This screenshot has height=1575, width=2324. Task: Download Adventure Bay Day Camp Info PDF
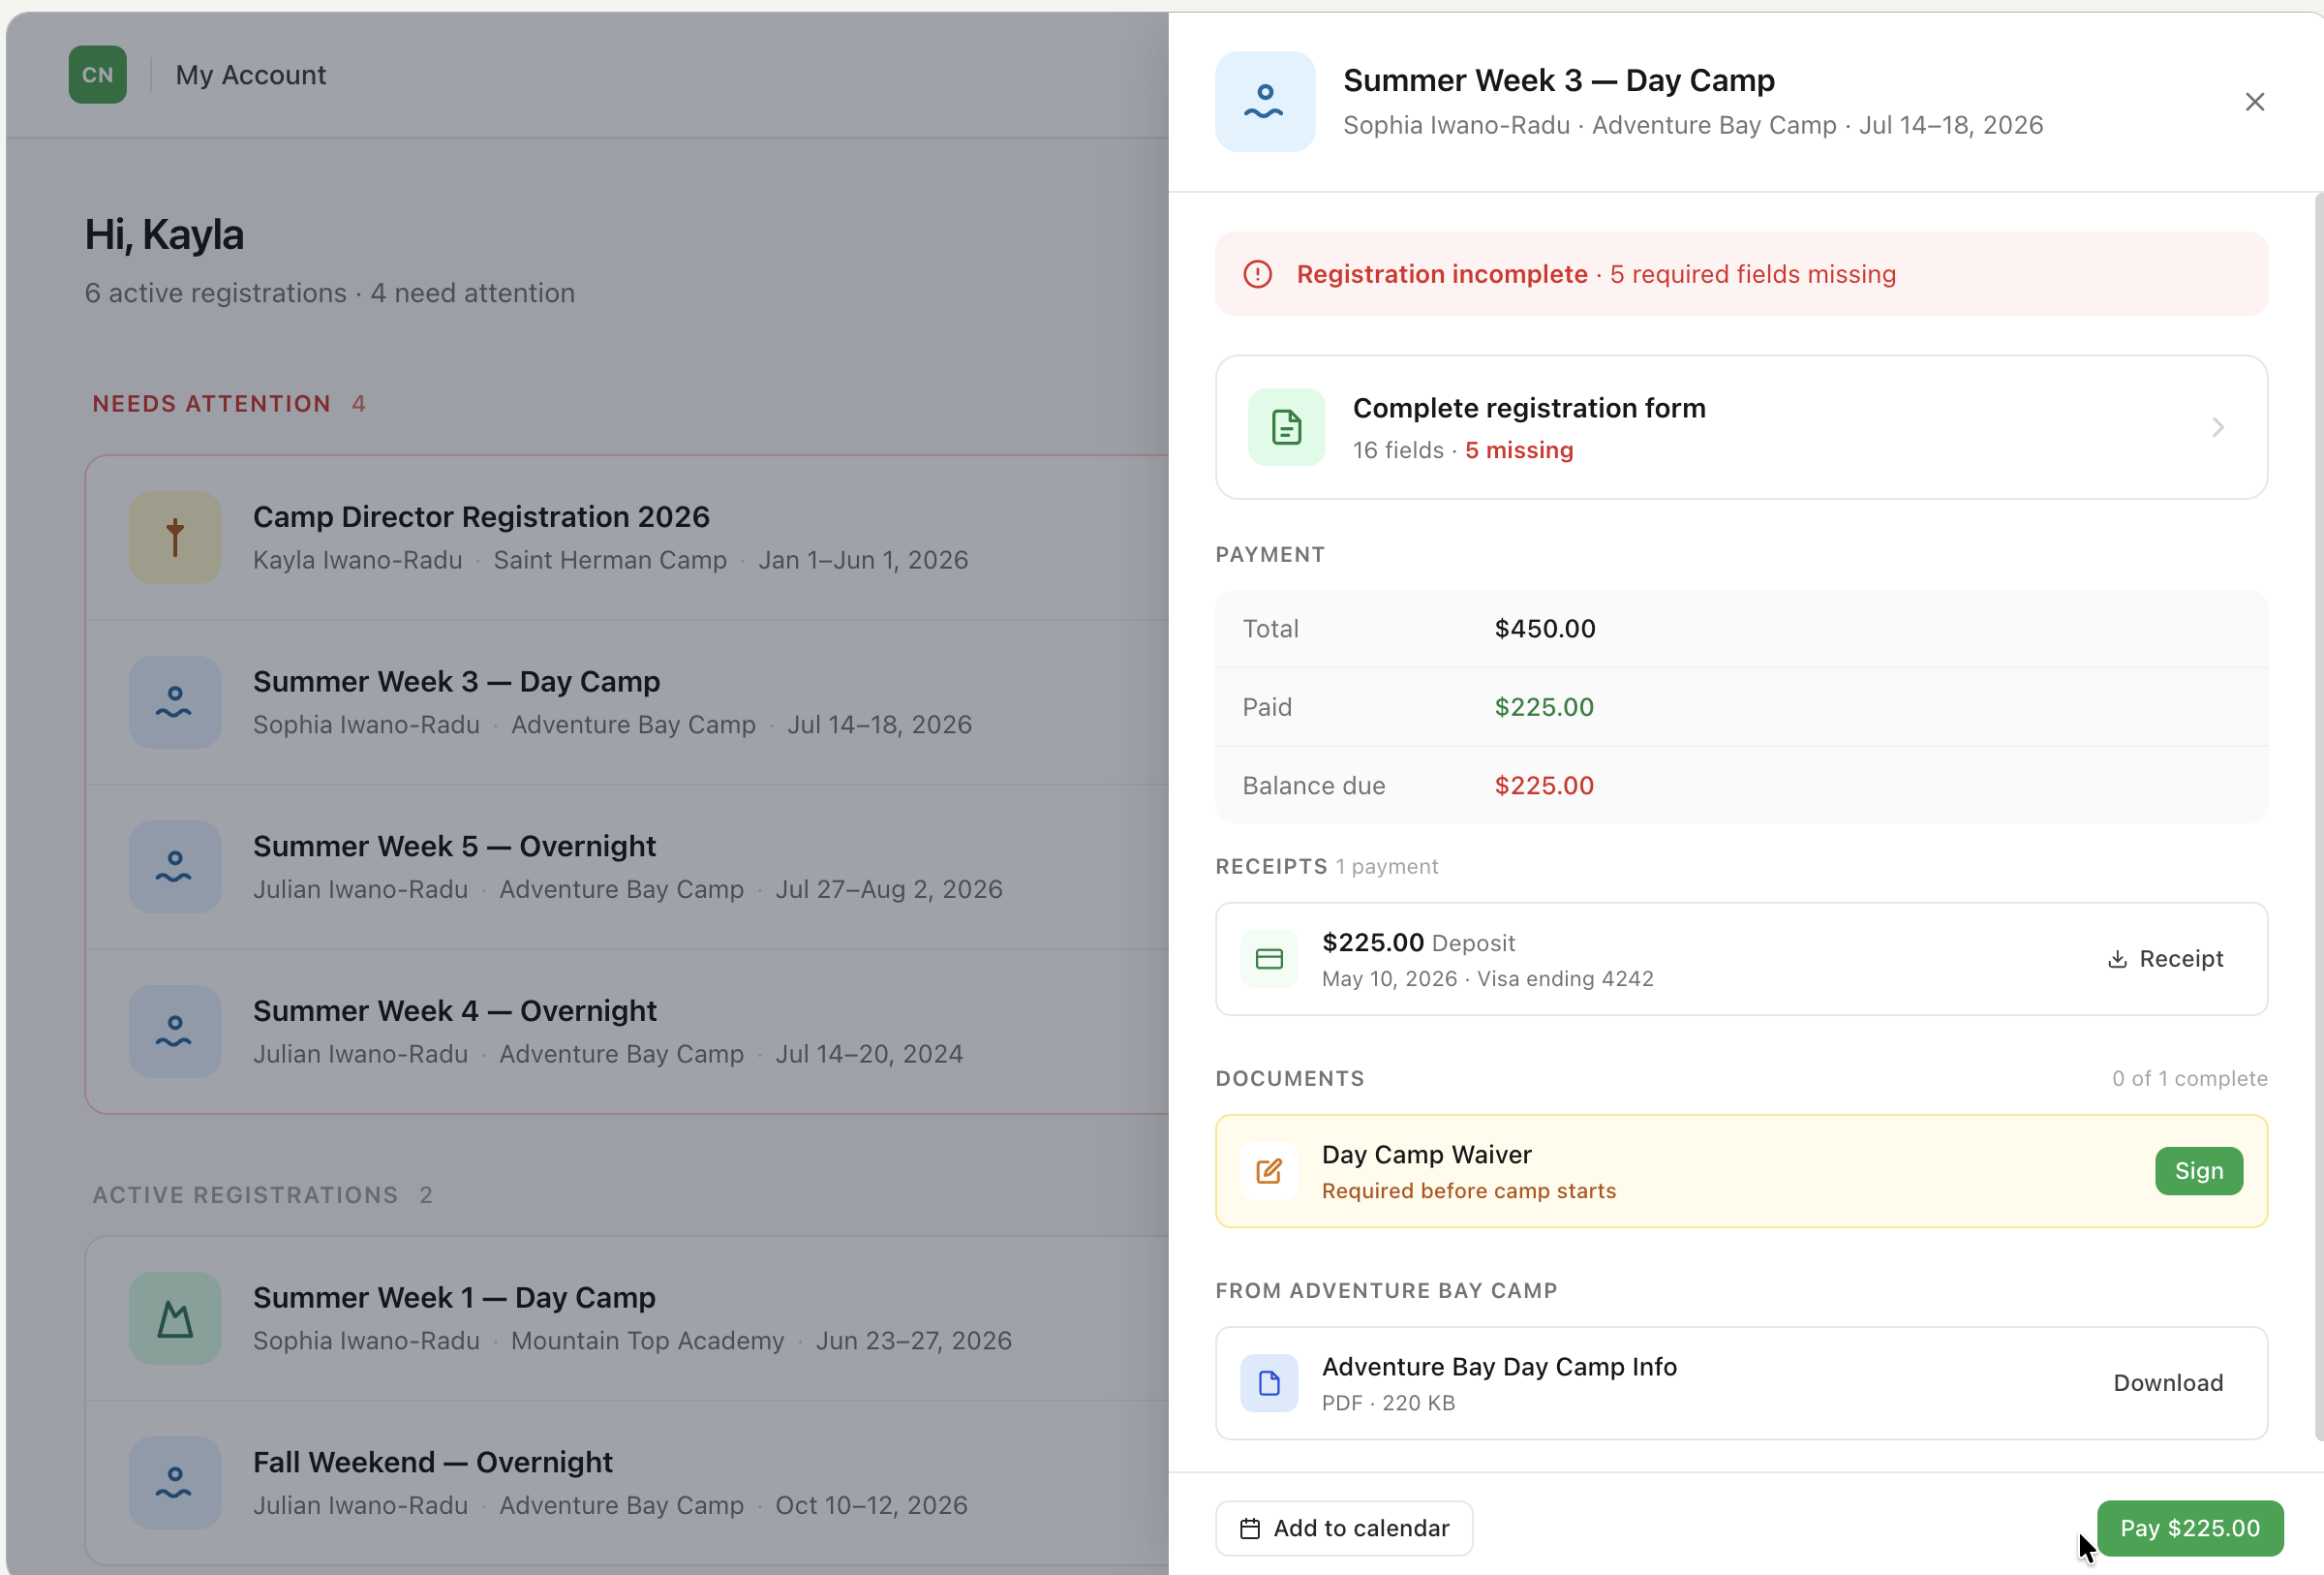click(x=2168, y=1383)
